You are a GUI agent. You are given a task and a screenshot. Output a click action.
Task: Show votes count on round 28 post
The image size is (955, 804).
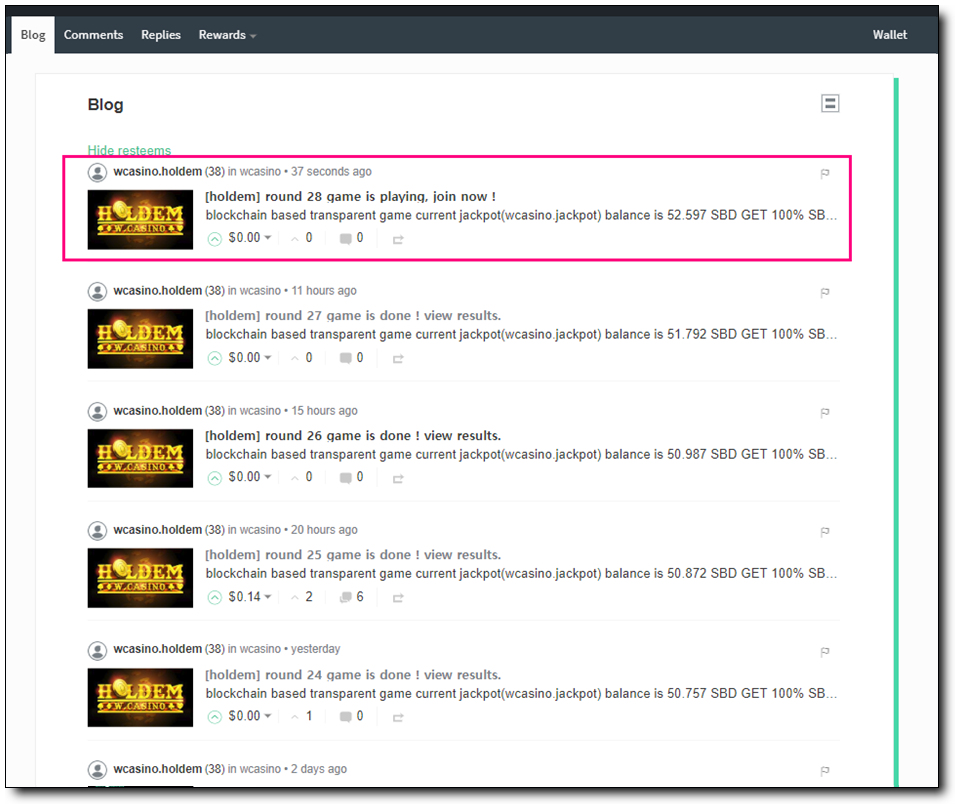tap(302, 238)
